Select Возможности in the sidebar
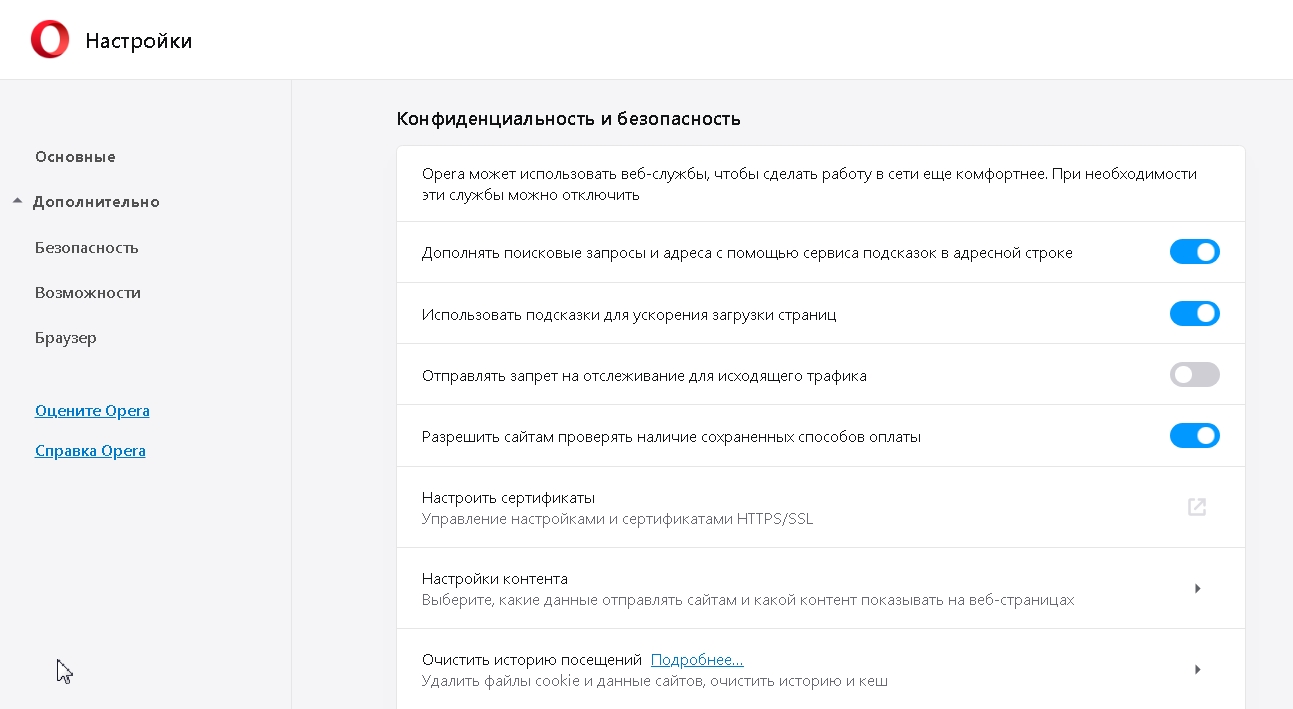This screenshot has height=709, width=1293. click(88, 293)
